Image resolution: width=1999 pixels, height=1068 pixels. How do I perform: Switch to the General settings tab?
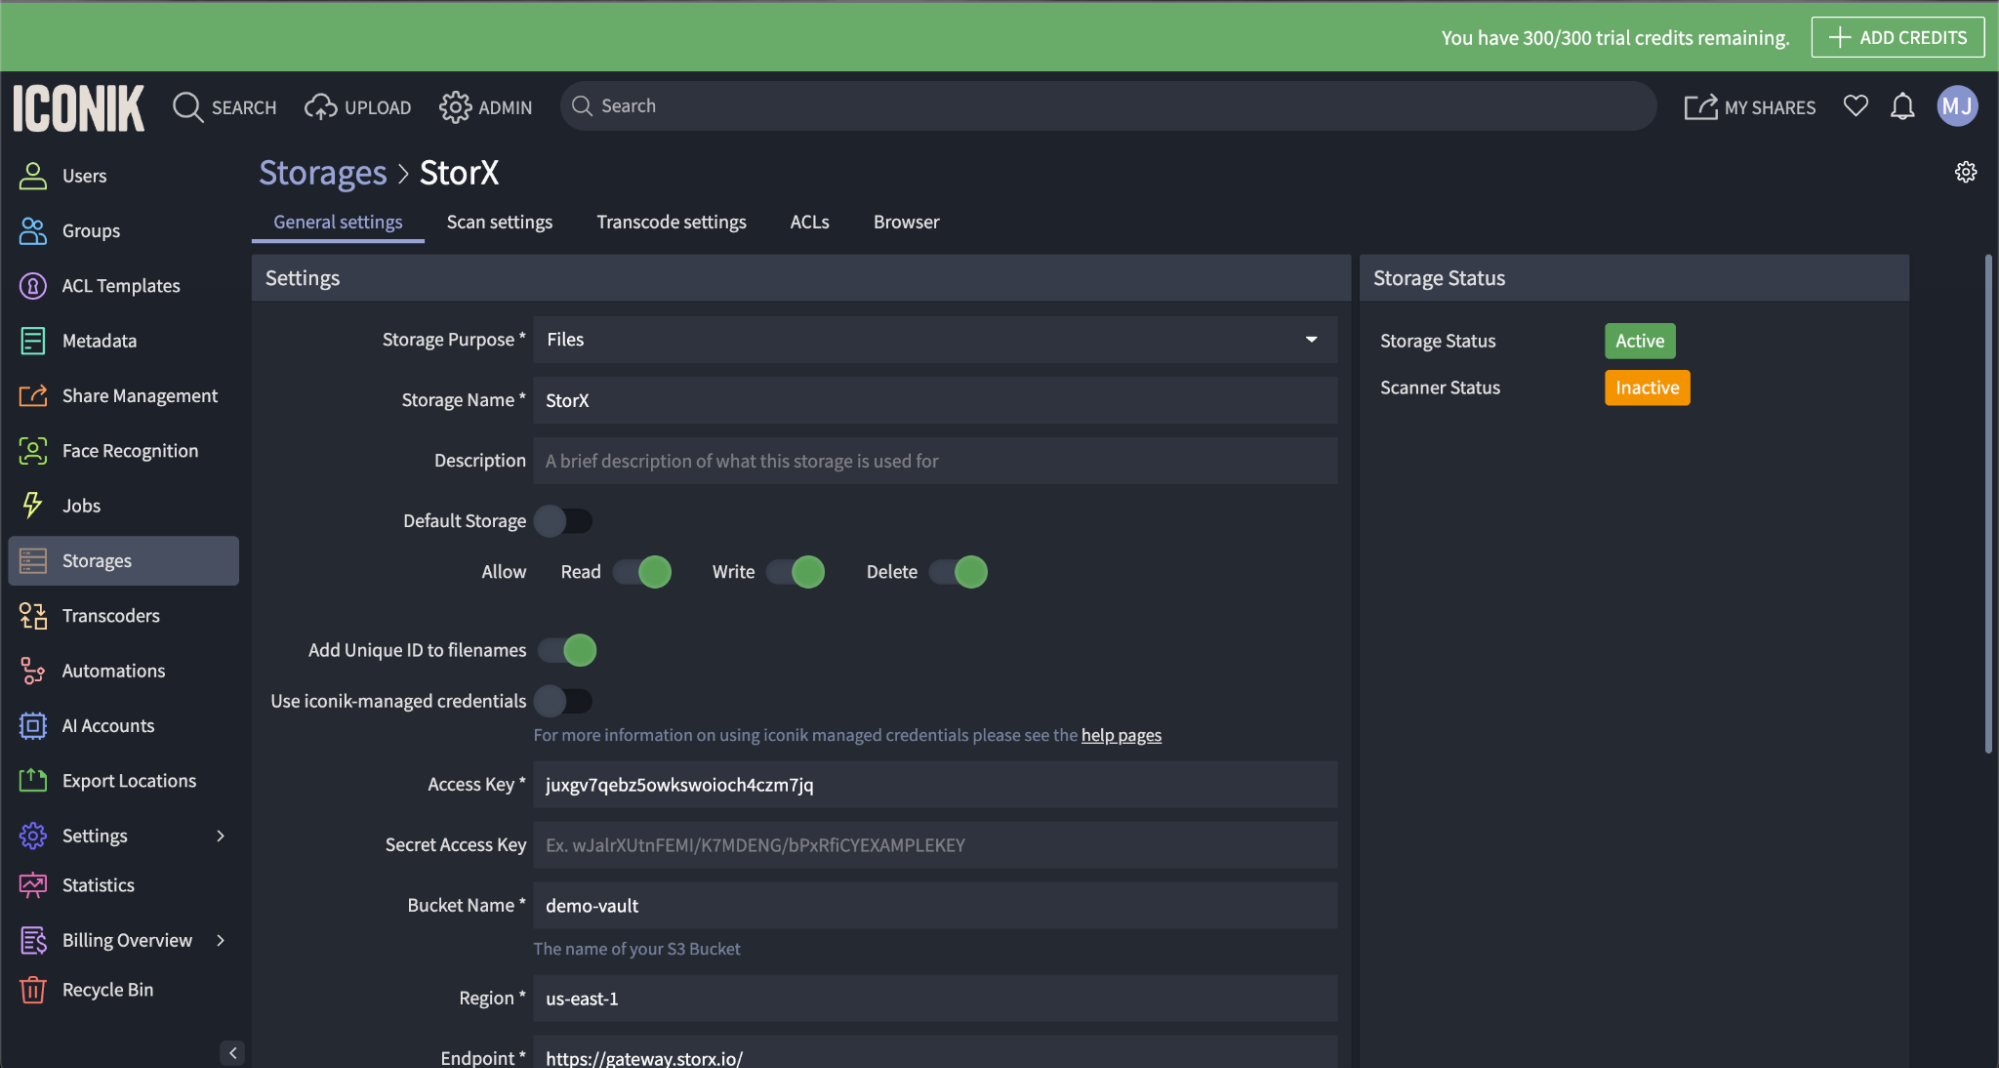click(338, 222)
